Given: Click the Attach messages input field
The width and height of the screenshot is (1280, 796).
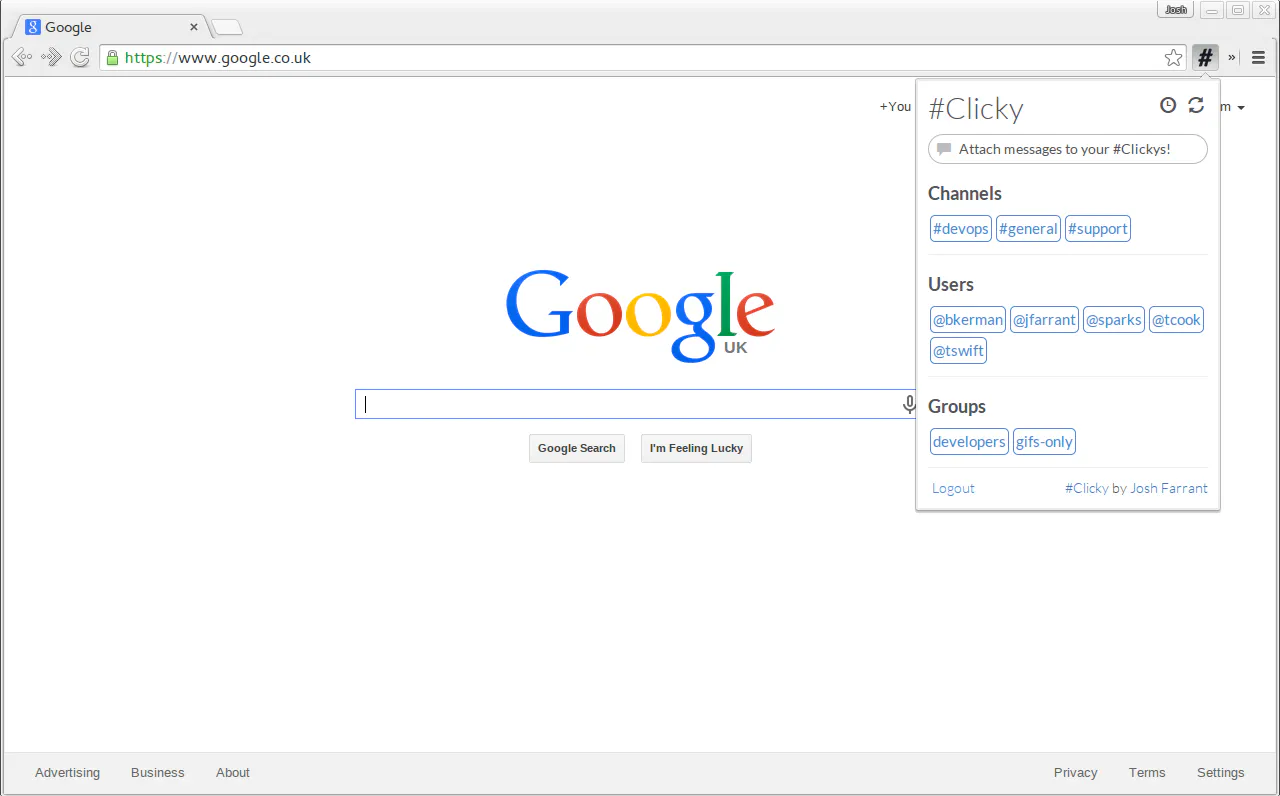Looking at the screenshot, I should click(1068, 149).
